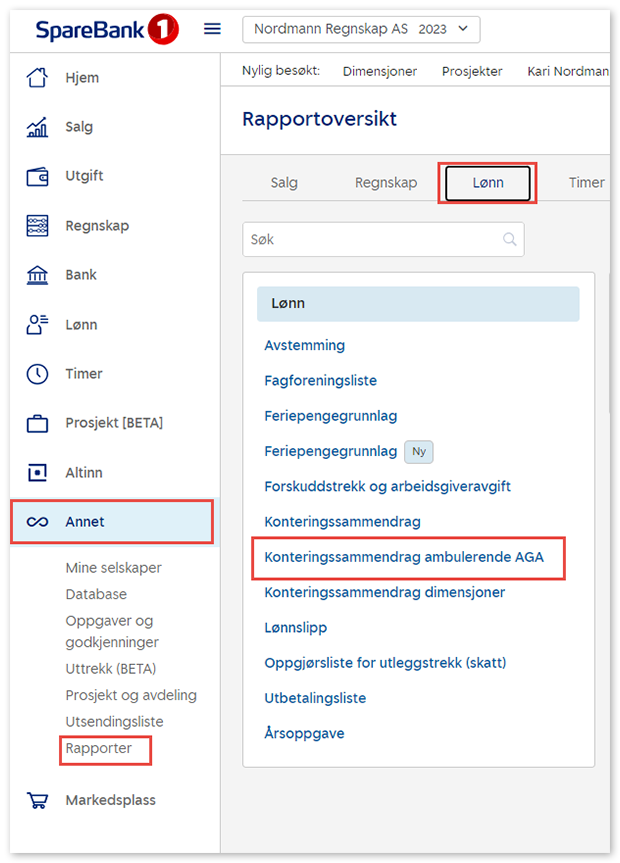Select the Regnskap abacus icon in sidebar
Image resolution: width=620 pixels, height=863 pixels.
click(37, 226)
